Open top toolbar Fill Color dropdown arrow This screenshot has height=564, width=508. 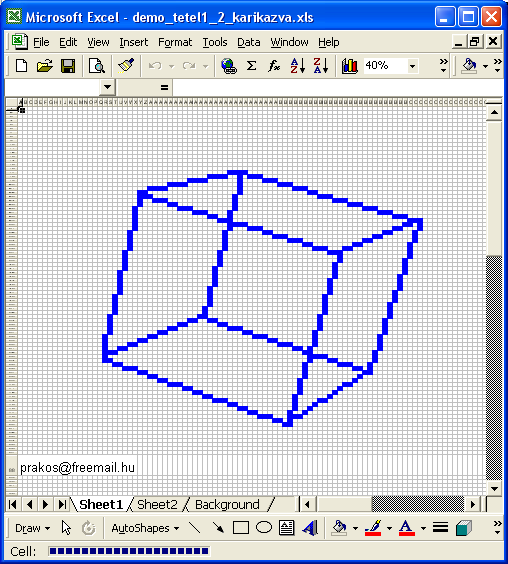(485, 66)
